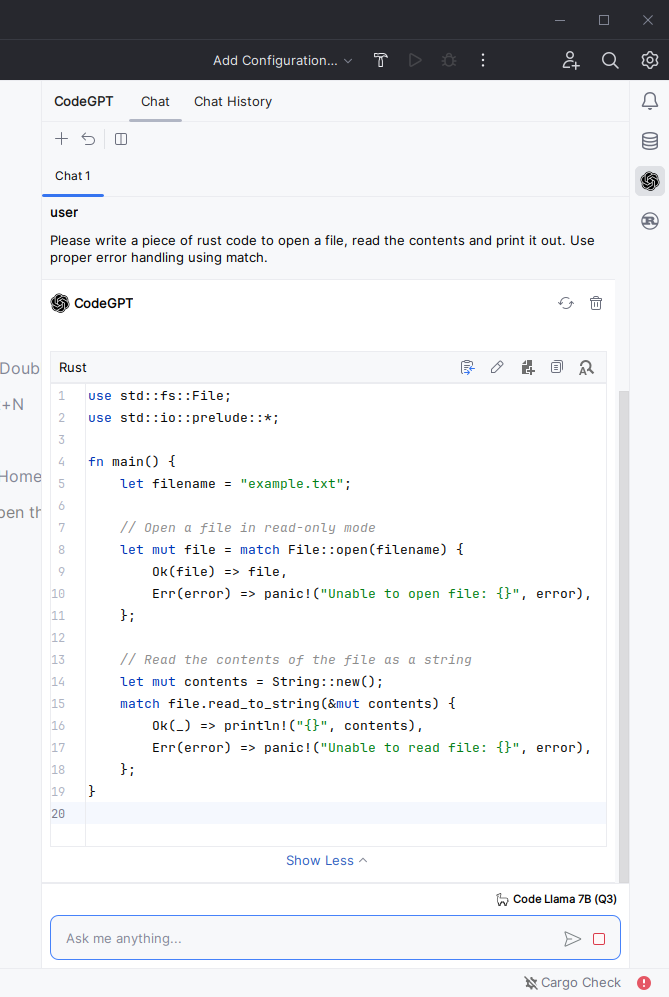Click the create new file icon in code header

528,368
